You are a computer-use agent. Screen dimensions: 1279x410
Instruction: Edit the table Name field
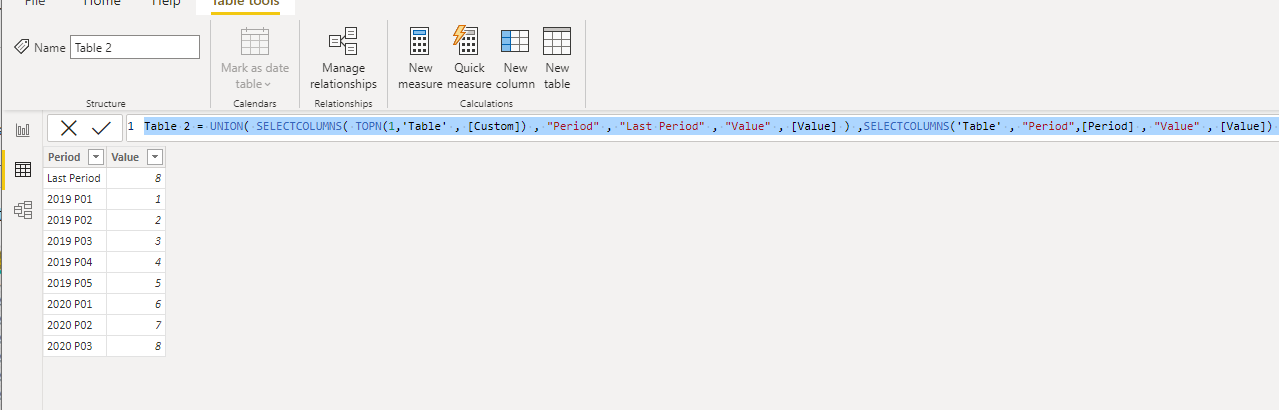[x=135, y=47]
